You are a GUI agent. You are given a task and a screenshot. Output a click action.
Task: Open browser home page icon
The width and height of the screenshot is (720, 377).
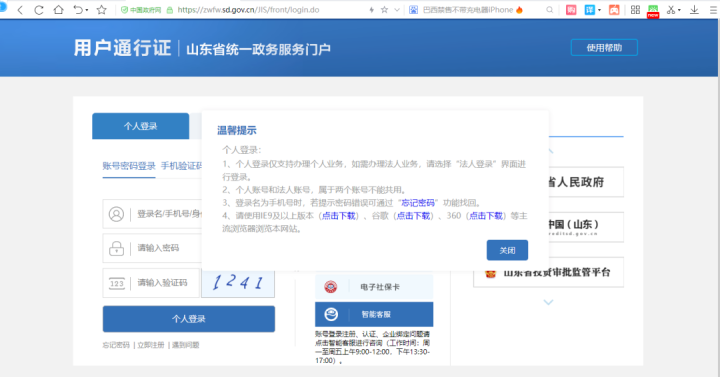(x=58, y=10)
